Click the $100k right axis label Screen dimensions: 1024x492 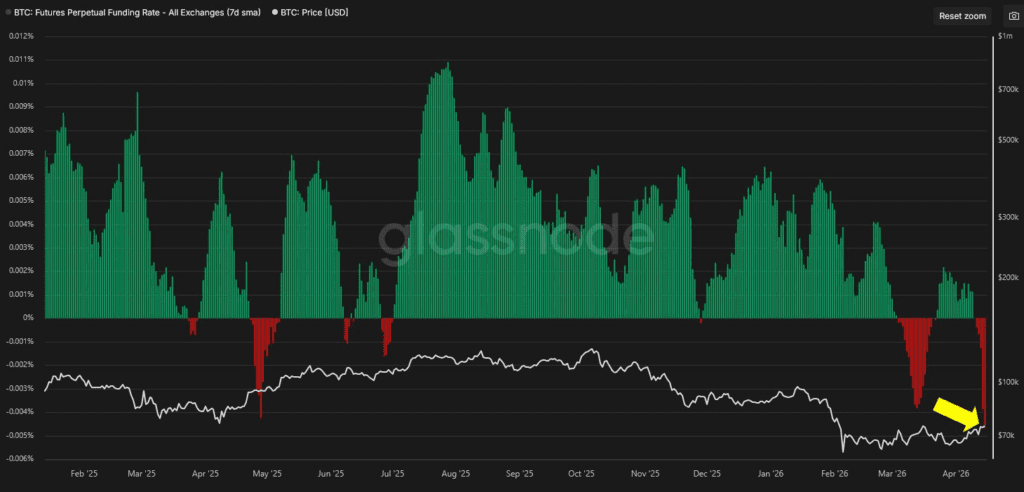(x=1008, y=383)
